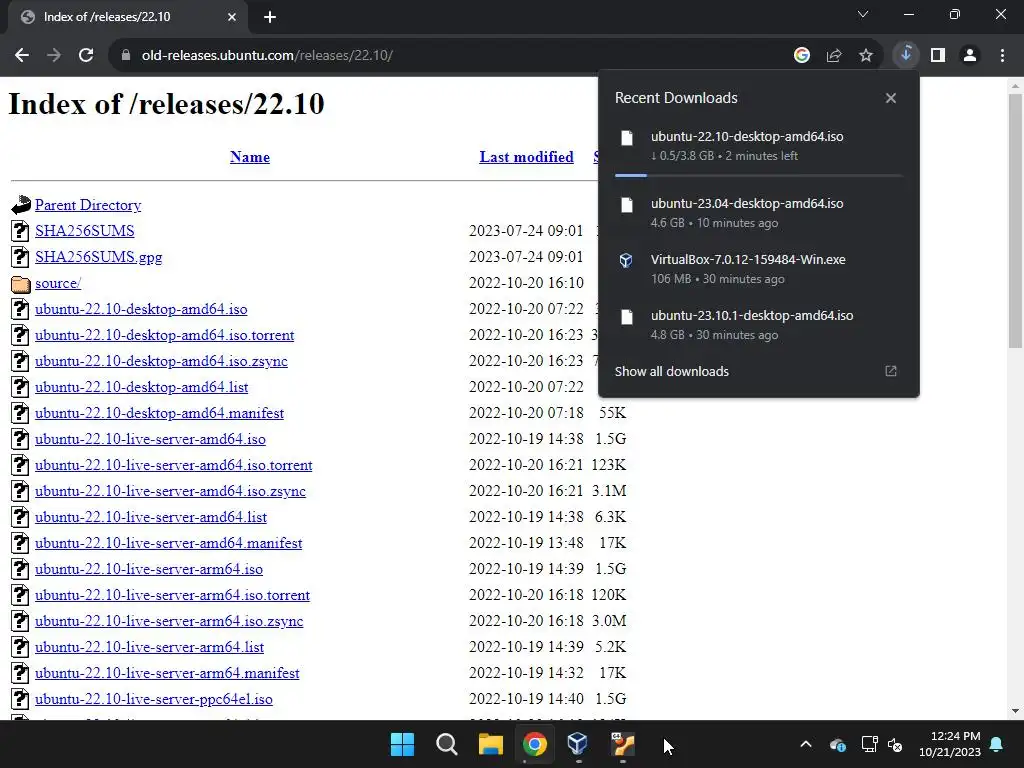Open ubuntu-22.10-desktop-amd64.manifest link

(159, 413)
